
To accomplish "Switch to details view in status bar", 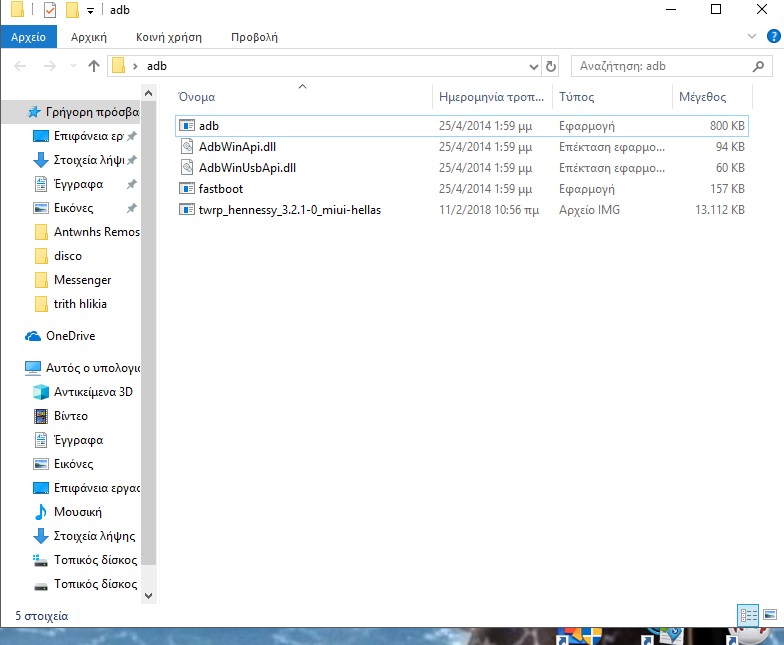I will point(748,614).
